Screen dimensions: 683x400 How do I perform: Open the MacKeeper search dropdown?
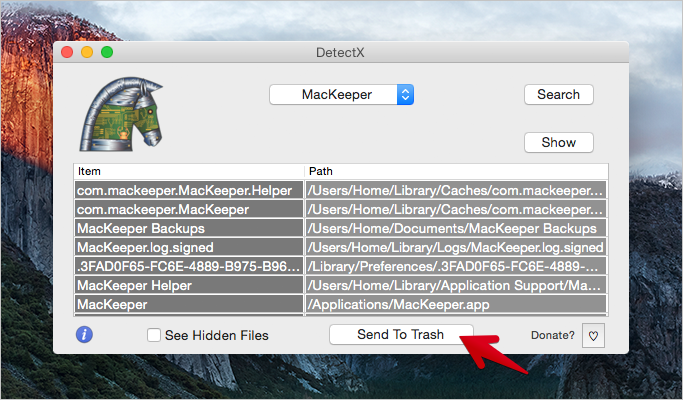coord(342,95)
